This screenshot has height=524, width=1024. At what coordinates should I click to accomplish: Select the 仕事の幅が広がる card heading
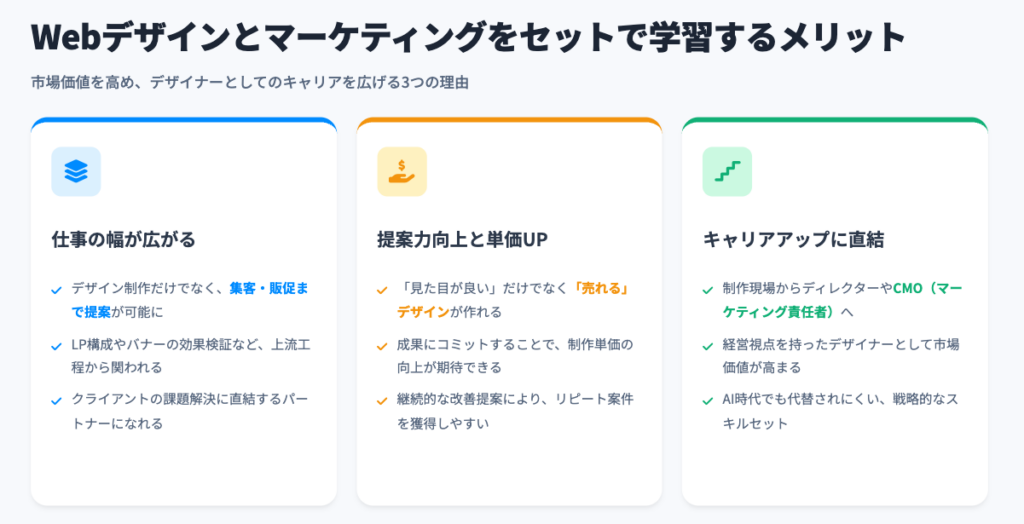[123, 240]
